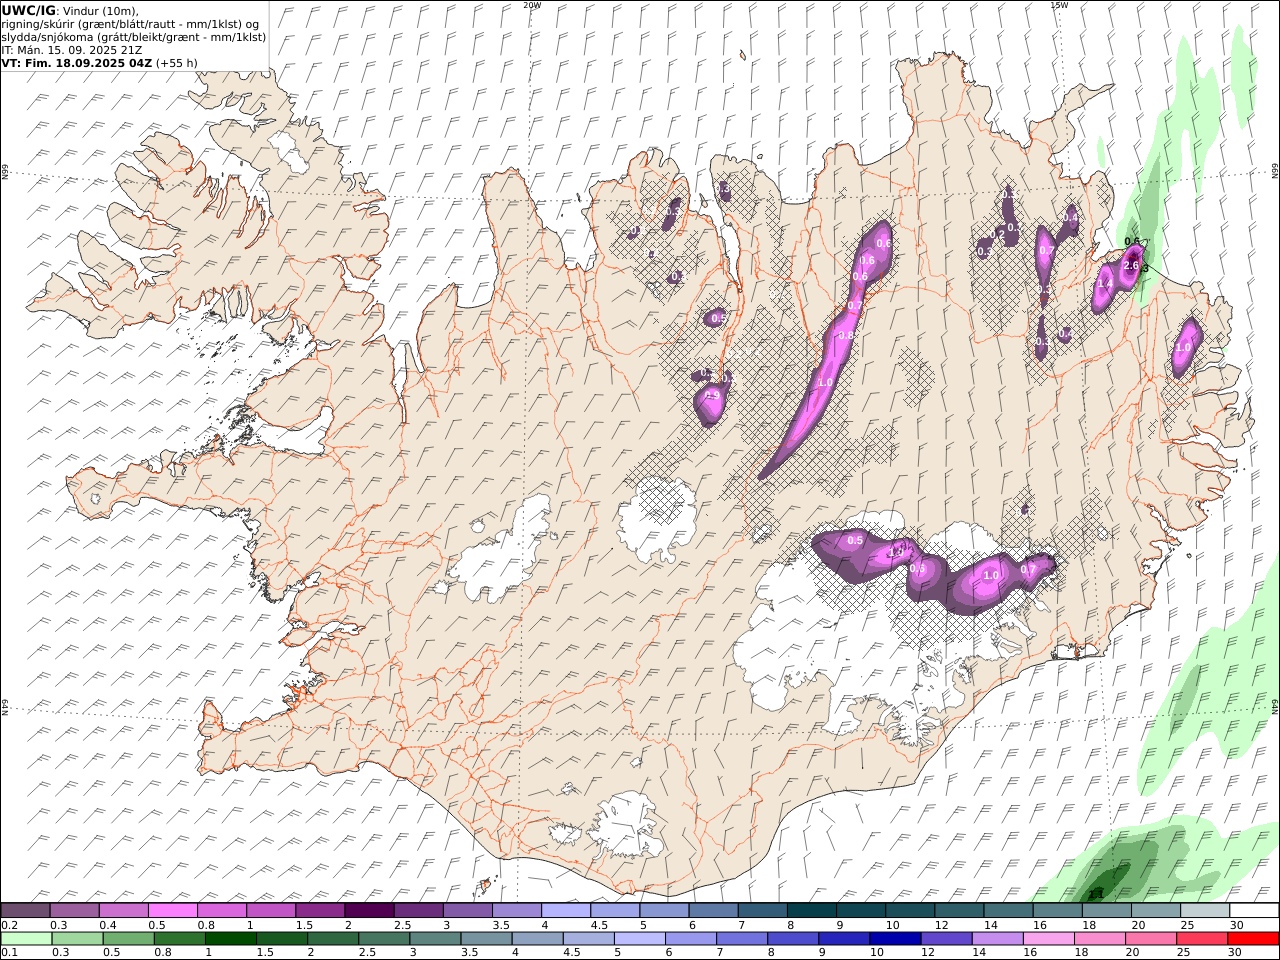Click the '20W' longitude label at top
The height and width of the screenshot is (960, 1280).
(532, 5)
